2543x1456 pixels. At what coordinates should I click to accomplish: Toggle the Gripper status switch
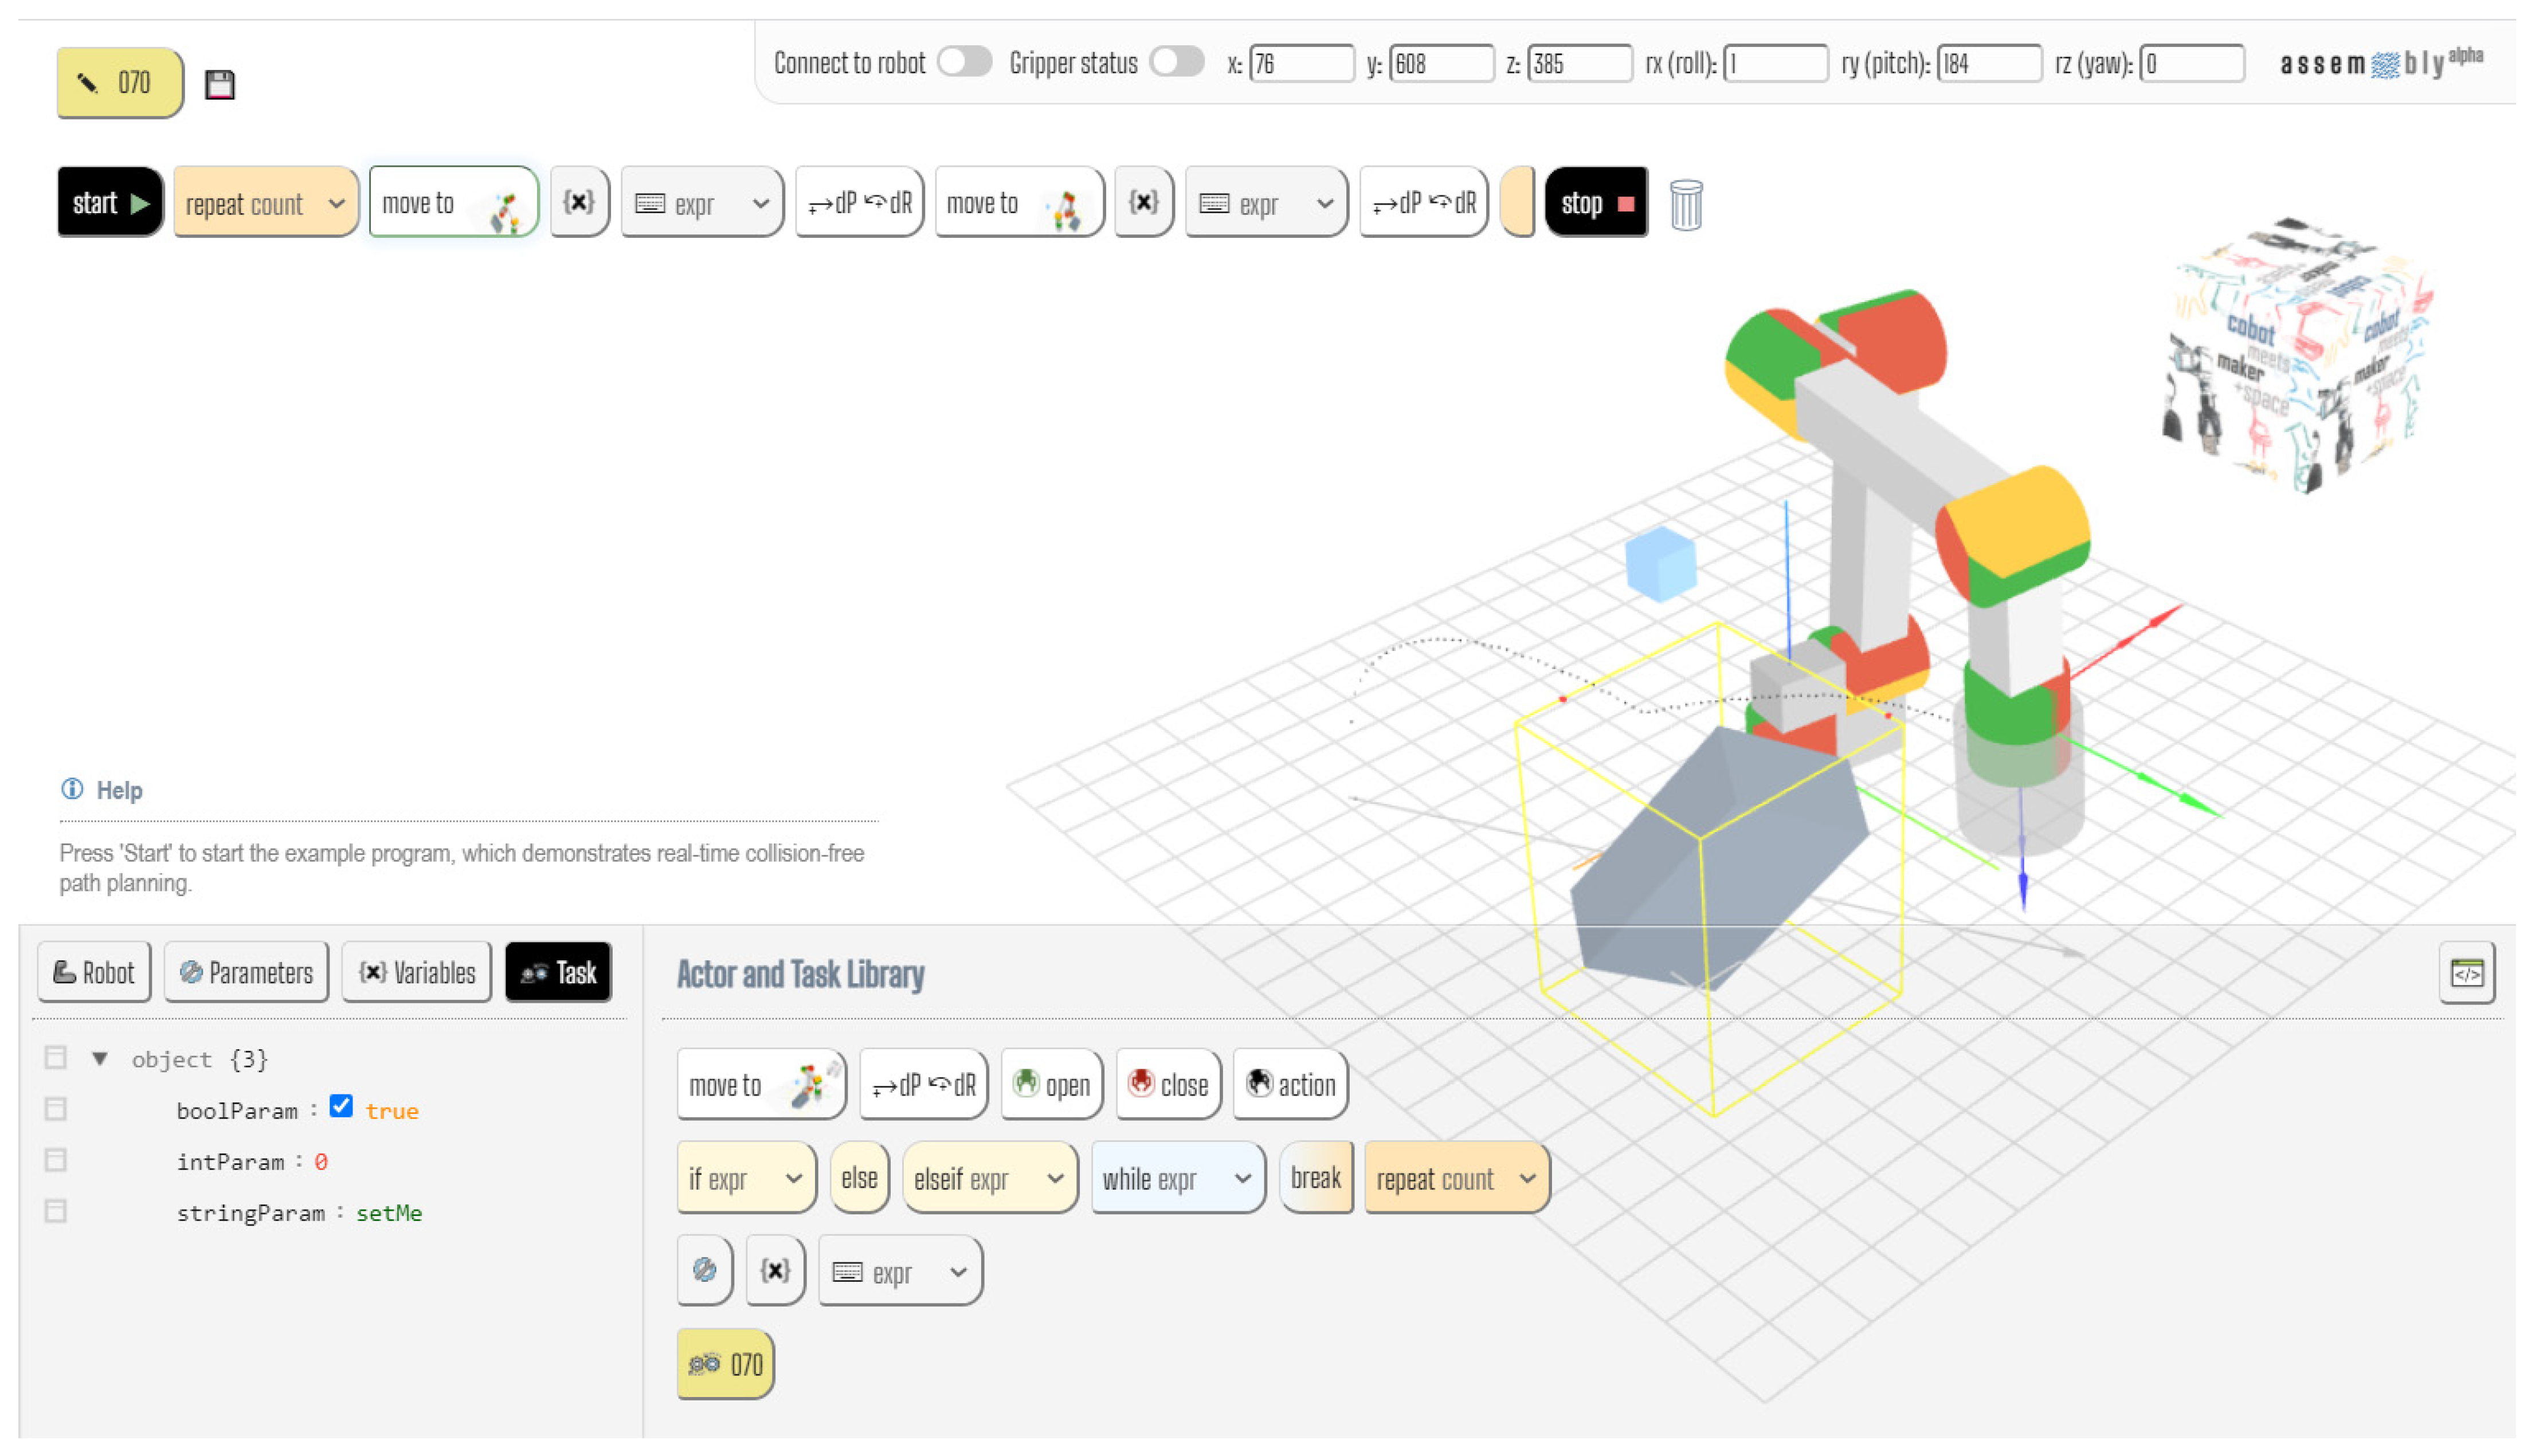pyautogui.click(x=1176, y=62)
